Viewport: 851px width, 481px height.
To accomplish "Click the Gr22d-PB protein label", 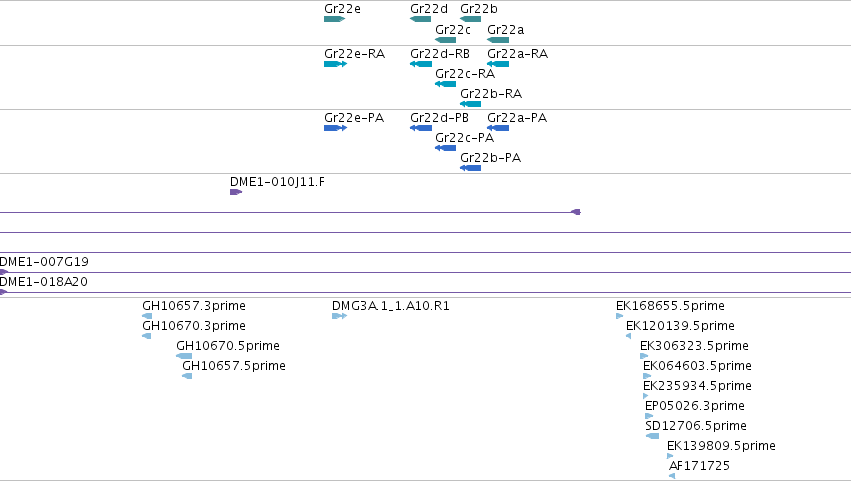I will pyautogui.click(x=439, y=118).
